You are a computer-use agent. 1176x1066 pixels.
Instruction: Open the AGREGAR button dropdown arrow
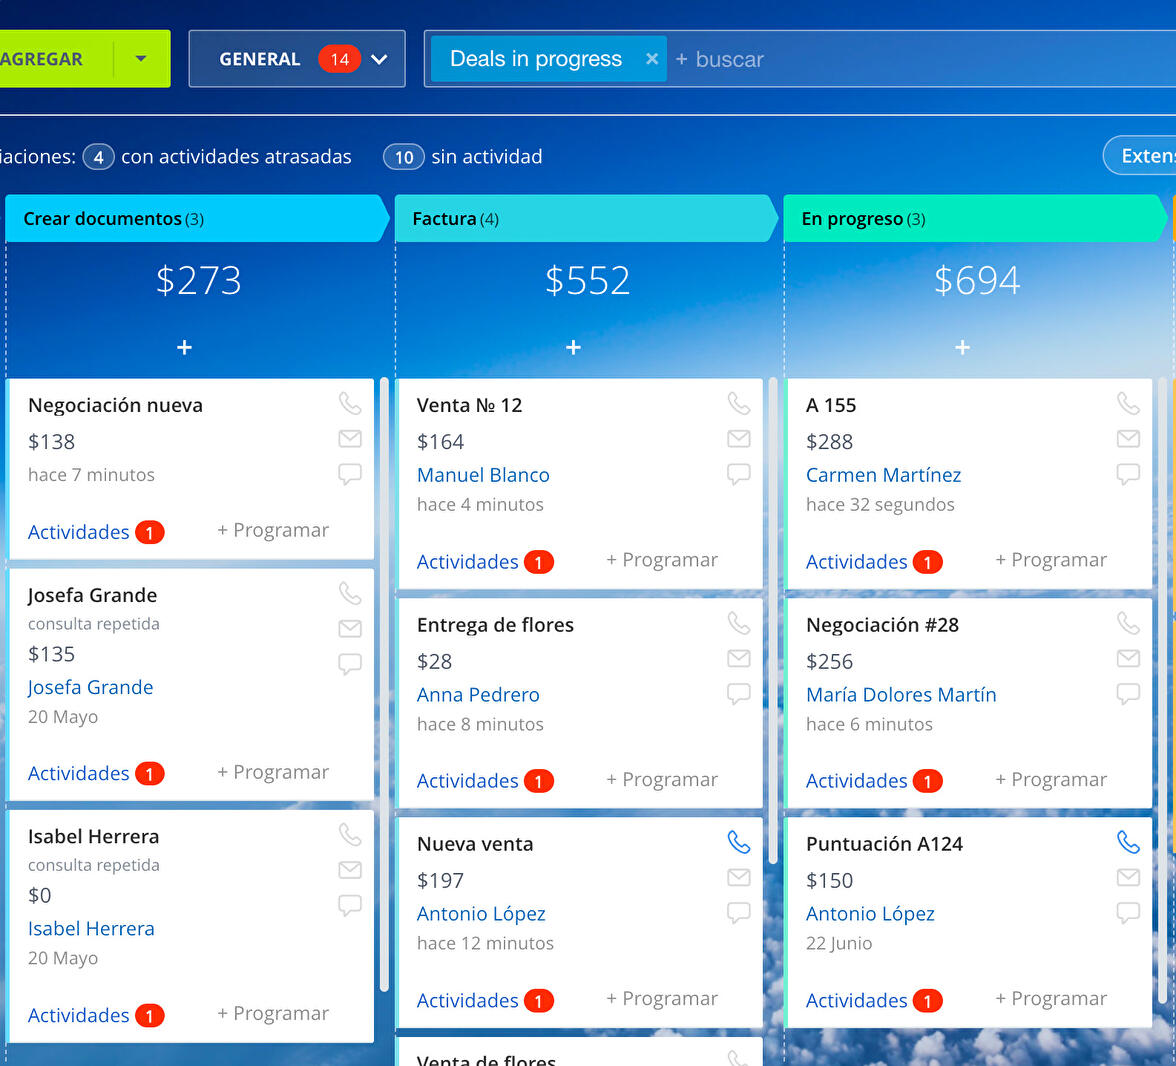(x=141, y=59)
